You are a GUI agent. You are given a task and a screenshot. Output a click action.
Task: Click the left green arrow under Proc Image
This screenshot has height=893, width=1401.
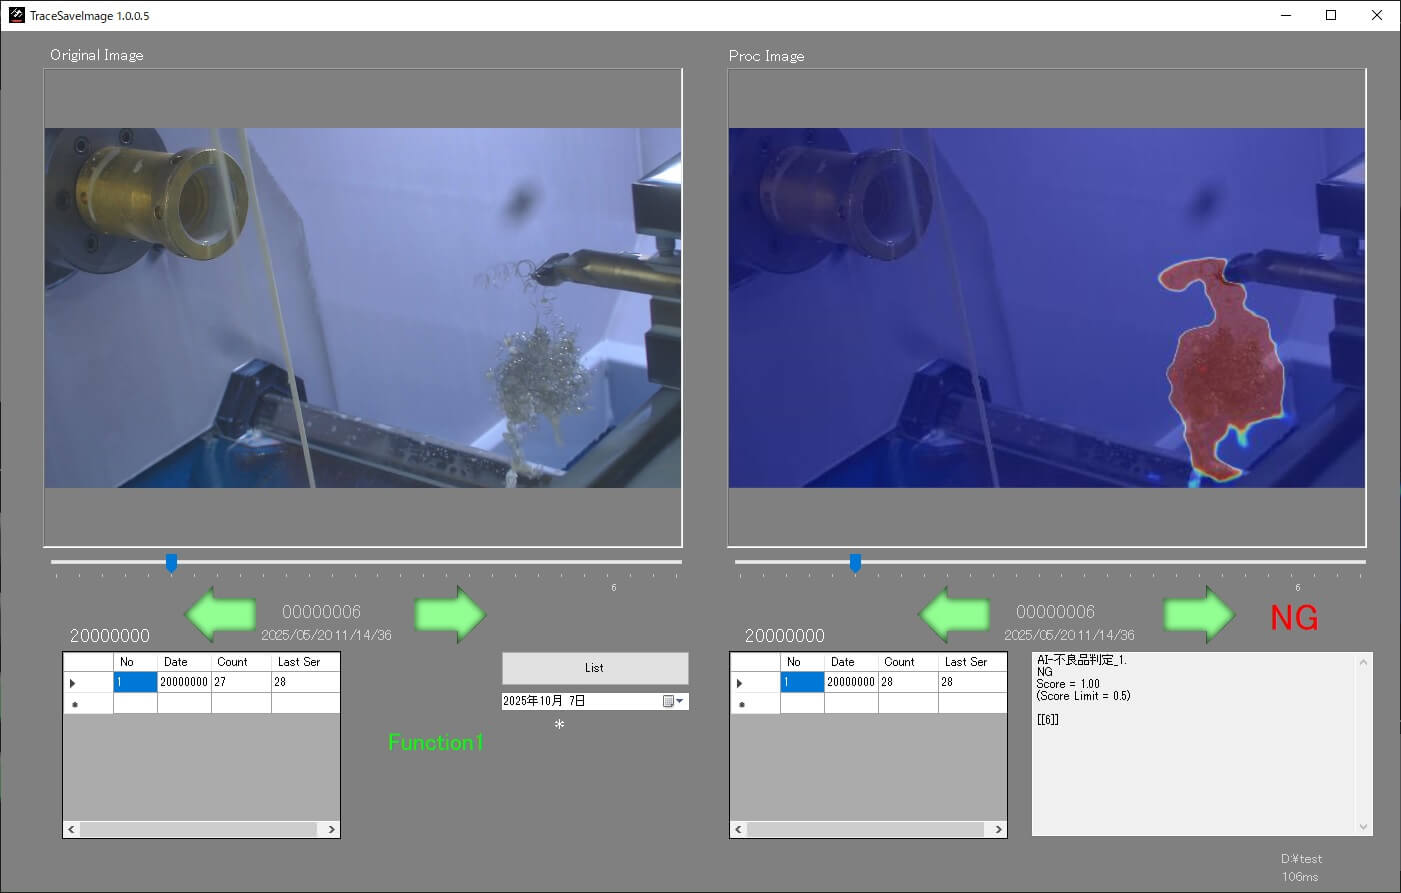click(x=954, y=613)
